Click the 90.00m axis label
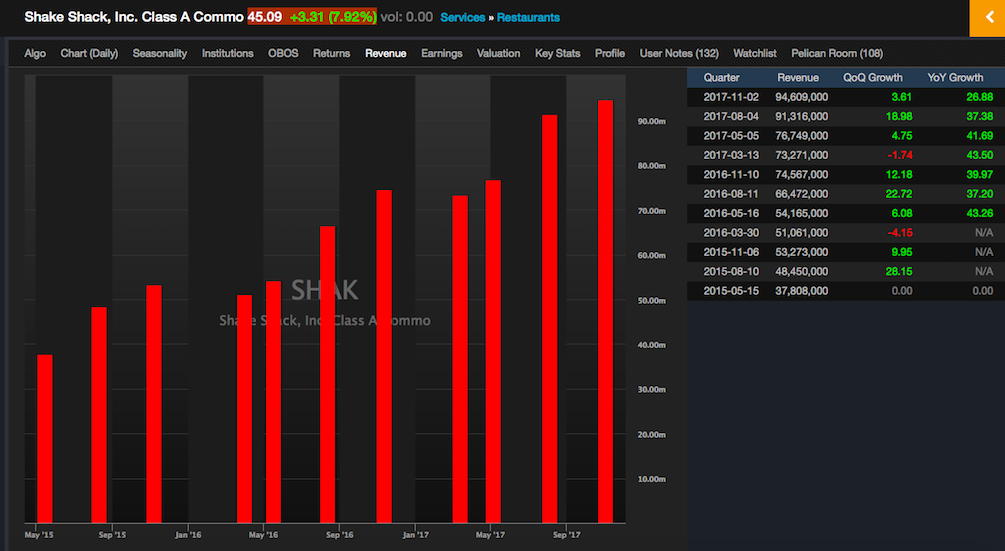This screenshot has width=1005, height=551. point(651,121)
